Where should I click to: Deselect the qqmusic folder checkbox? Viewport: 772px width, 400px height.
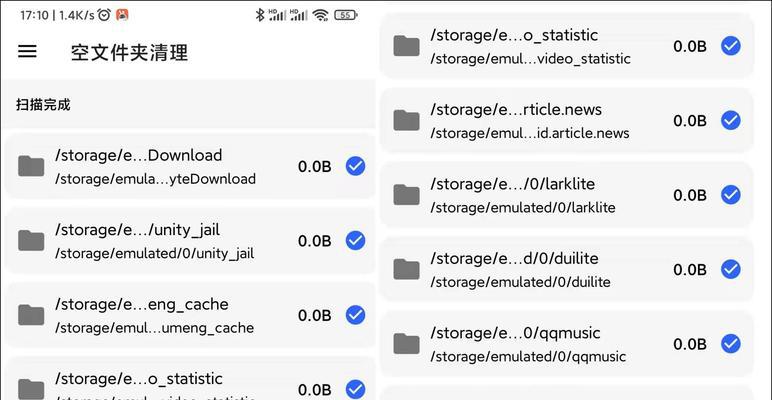731,344
